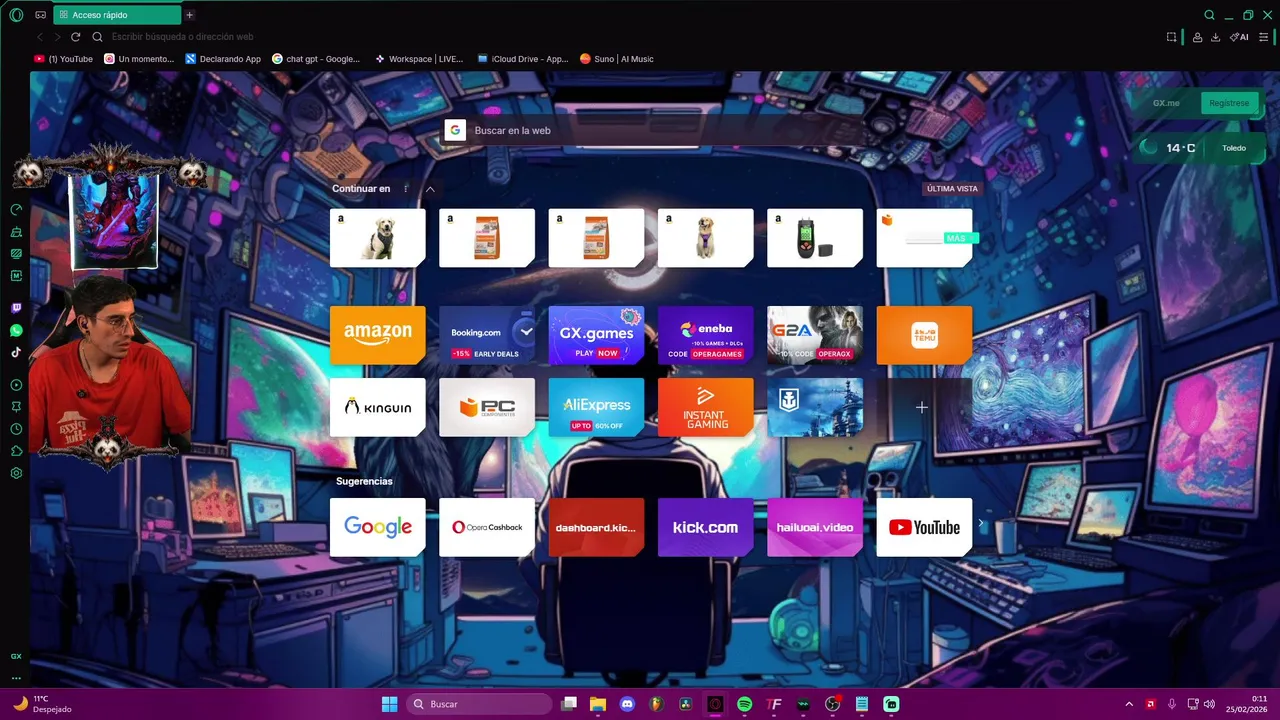Open the Toledo weather widget
1280x720 pixels.
1201,148
